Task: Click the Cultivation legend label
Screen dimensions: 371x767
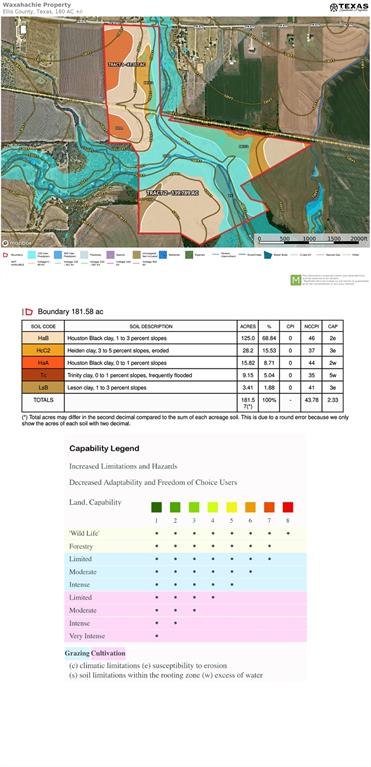Action: tap(108, 653)
